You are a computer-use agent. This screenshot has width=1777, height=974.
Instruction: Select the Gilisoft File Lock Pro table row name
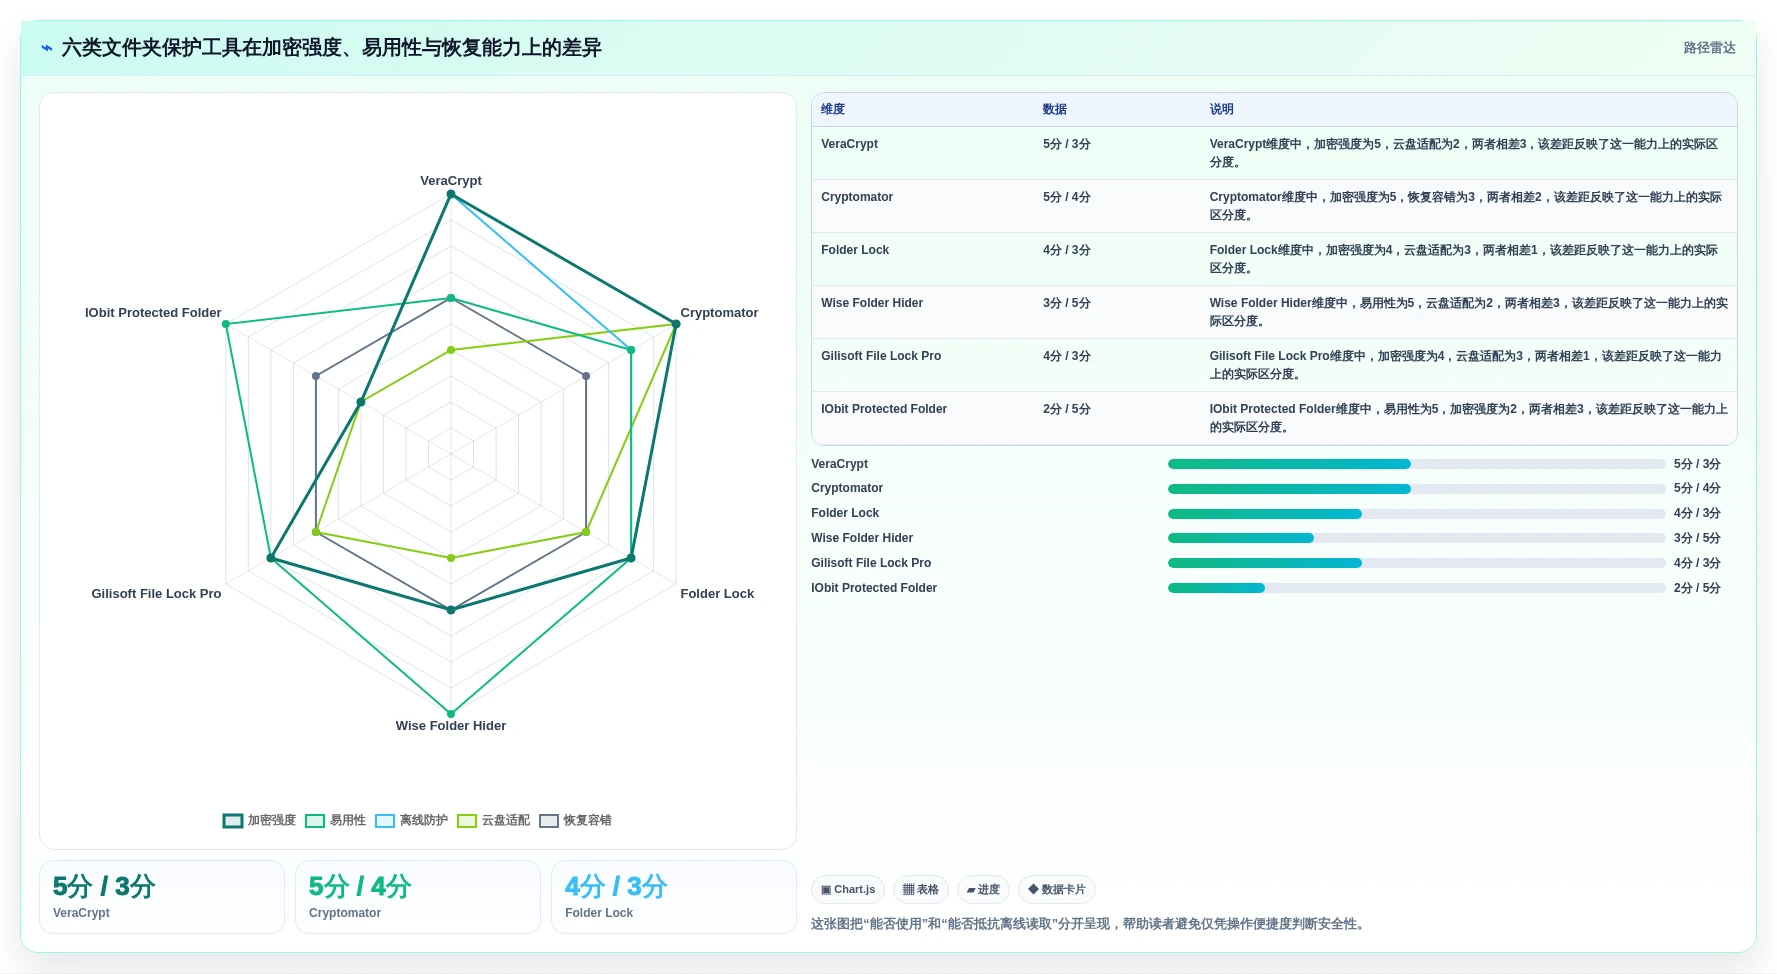coord(881,356)
